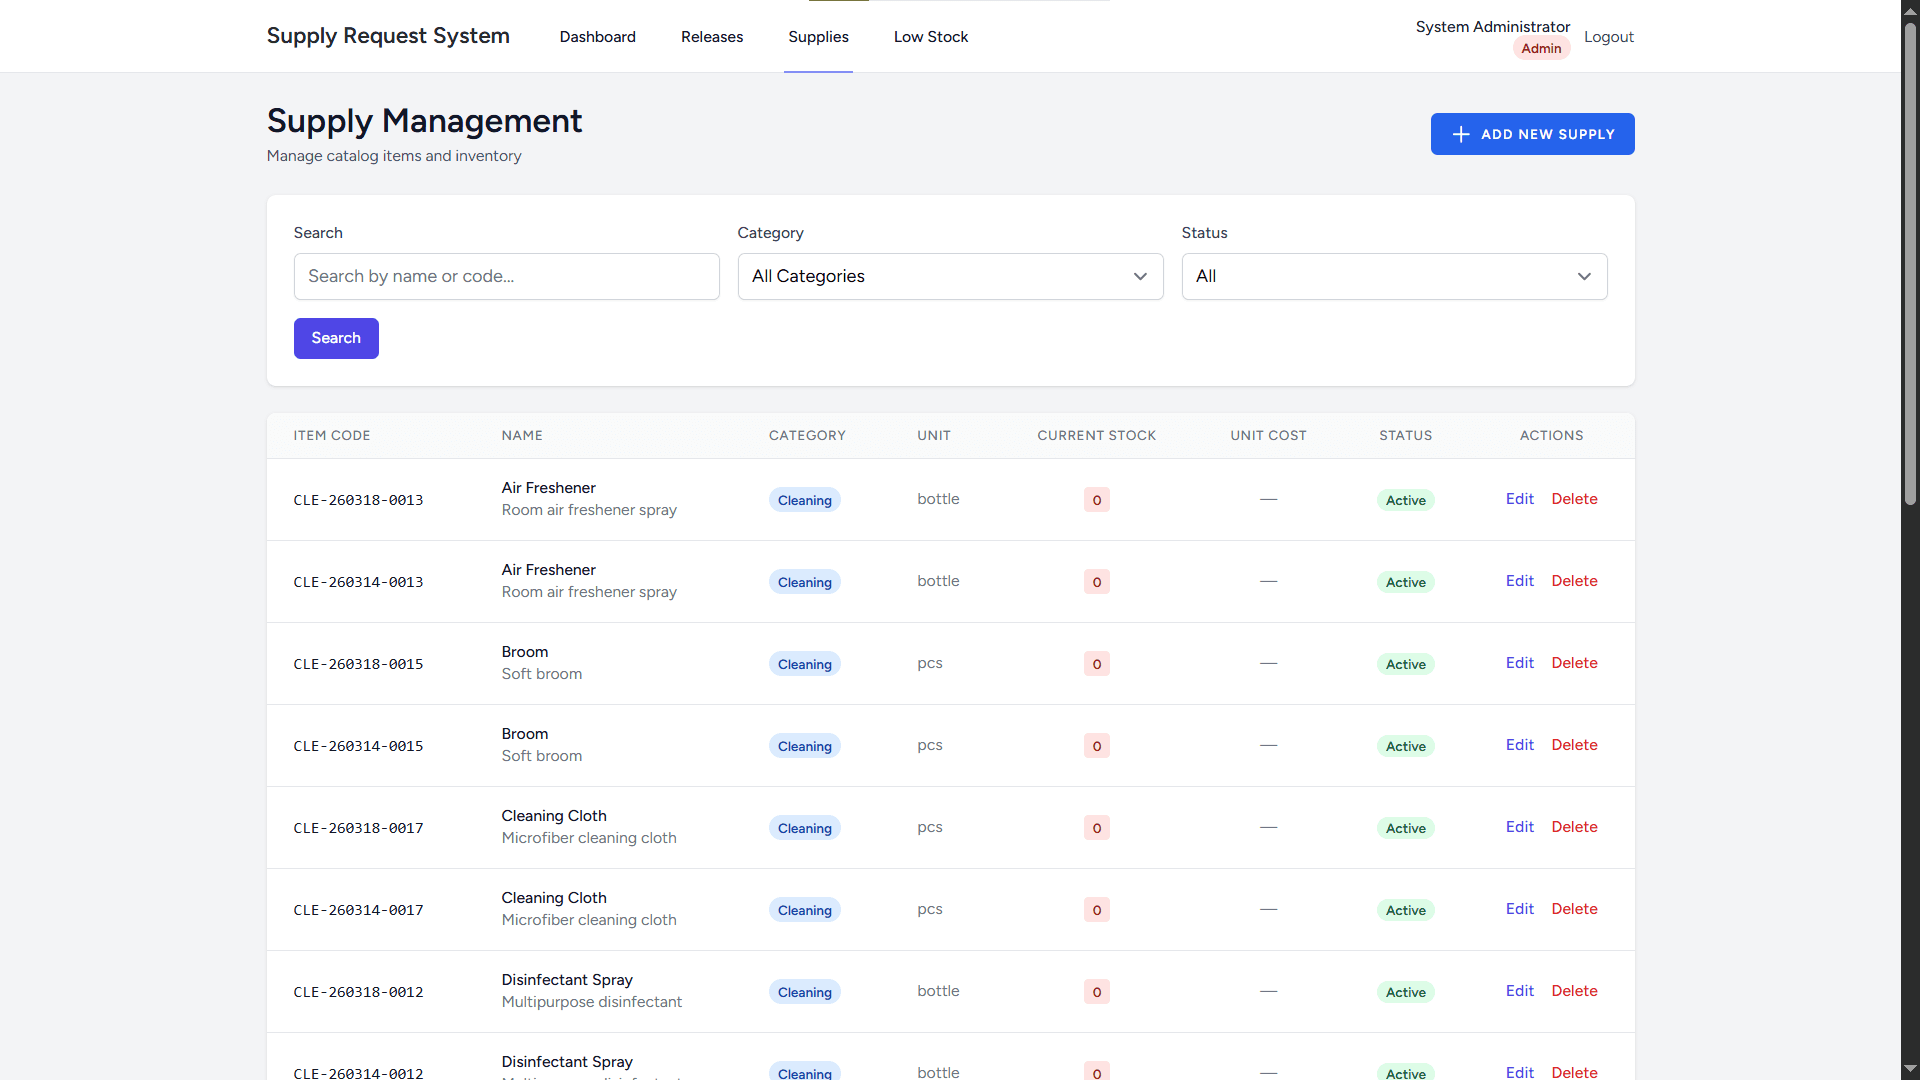Delete Air Freshener CLE-260318-0013
Screen dimensions: 1920x1080
1574,499
